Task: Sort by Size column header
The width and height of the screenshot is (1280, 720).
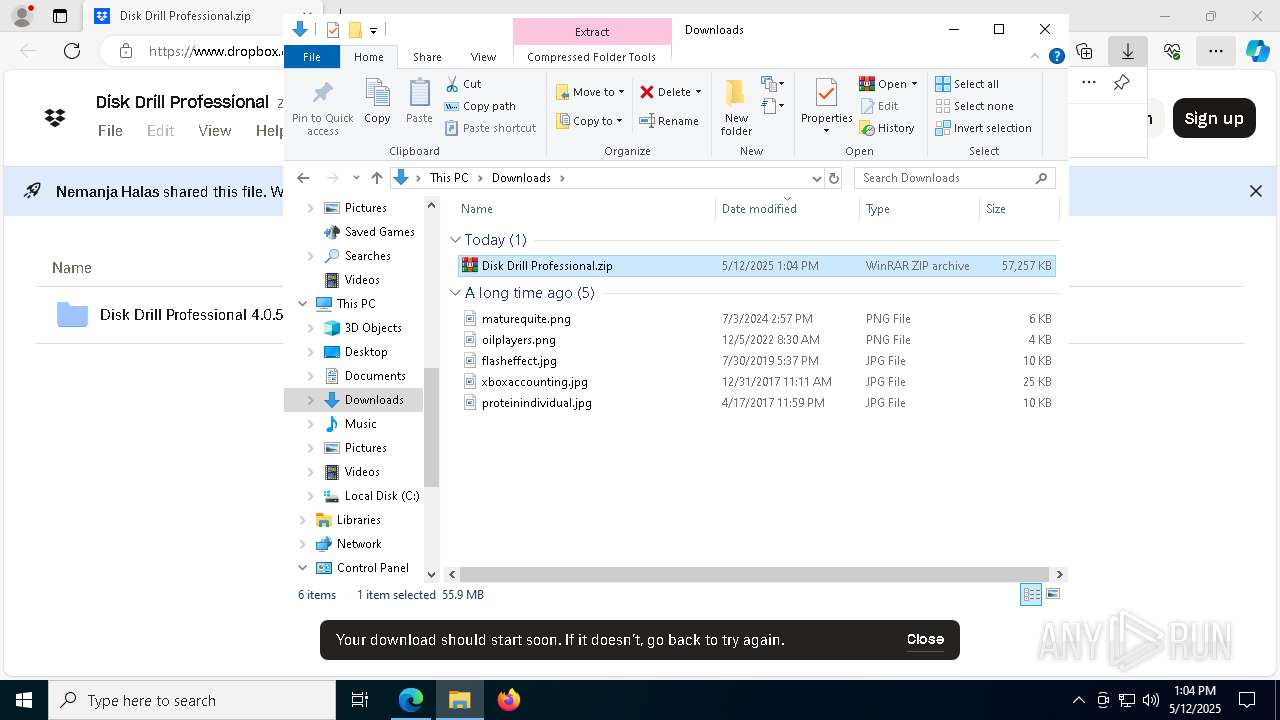Action: pos(1017,209)
